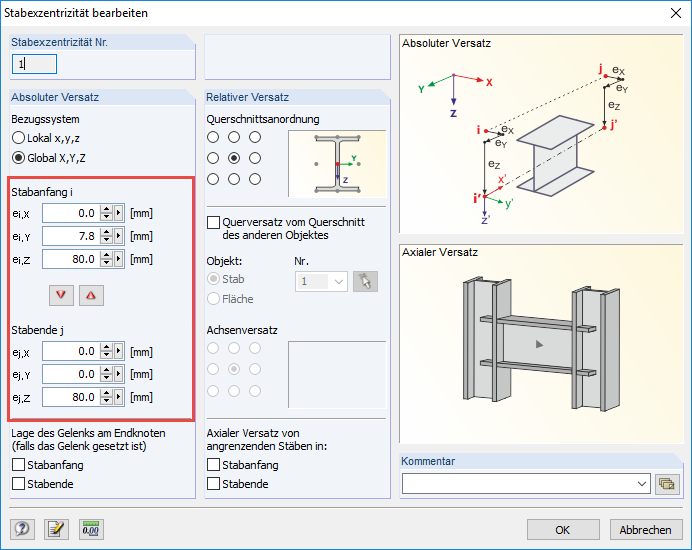Click the ej,Z input field showing 80.0
Screen dimensions: 692x550
point(71,397)
